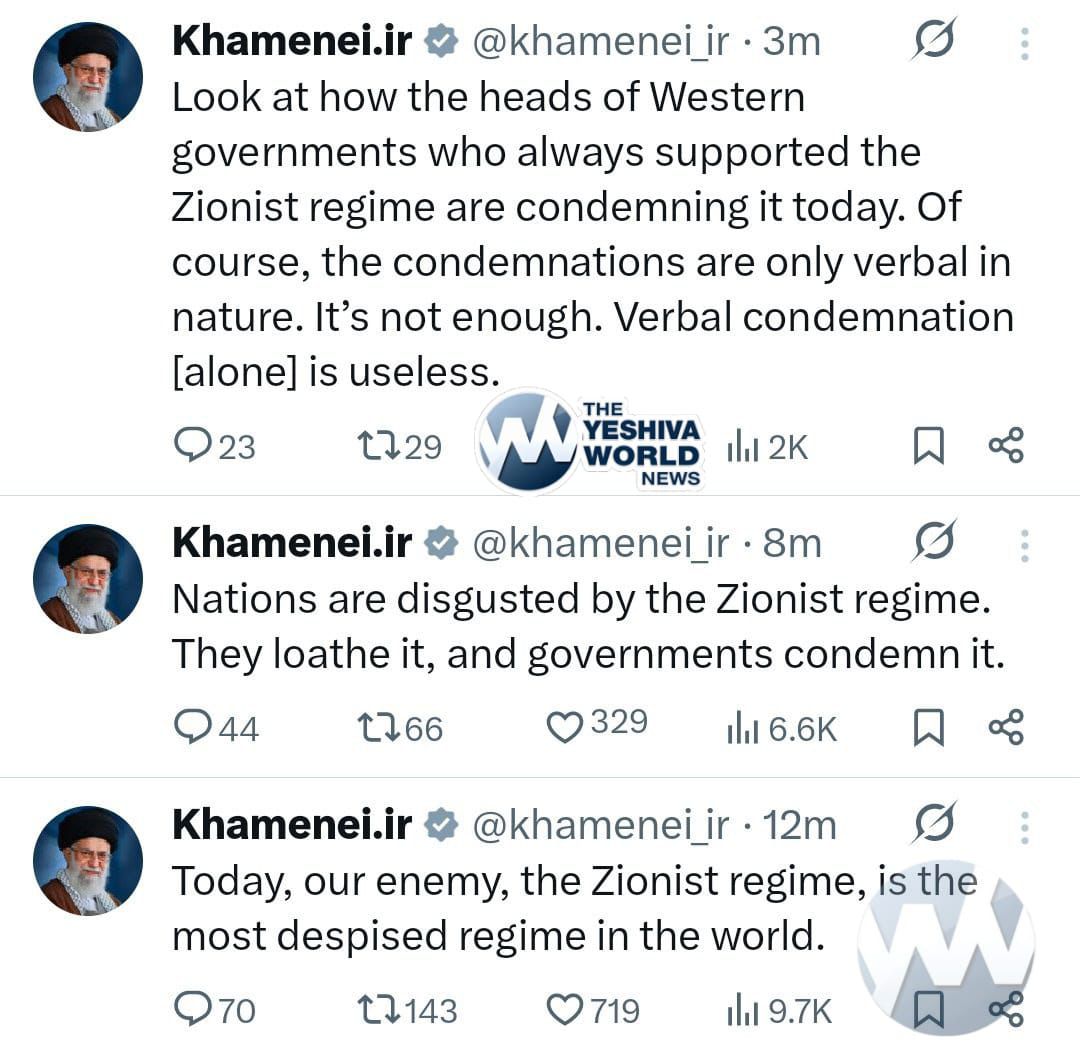This screenshot has height=1052, width=1080.
Task: Like the tweet with 719 likes
Action: click(592, 1010)
